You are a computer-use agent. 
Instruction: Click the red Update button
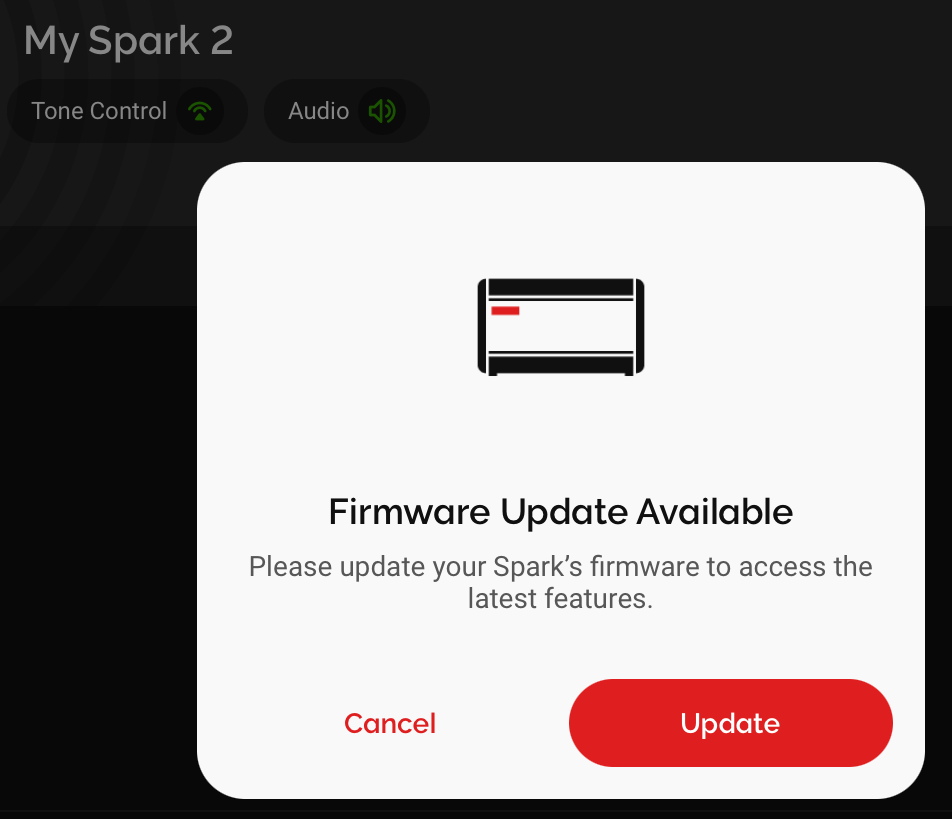[730, 722]
